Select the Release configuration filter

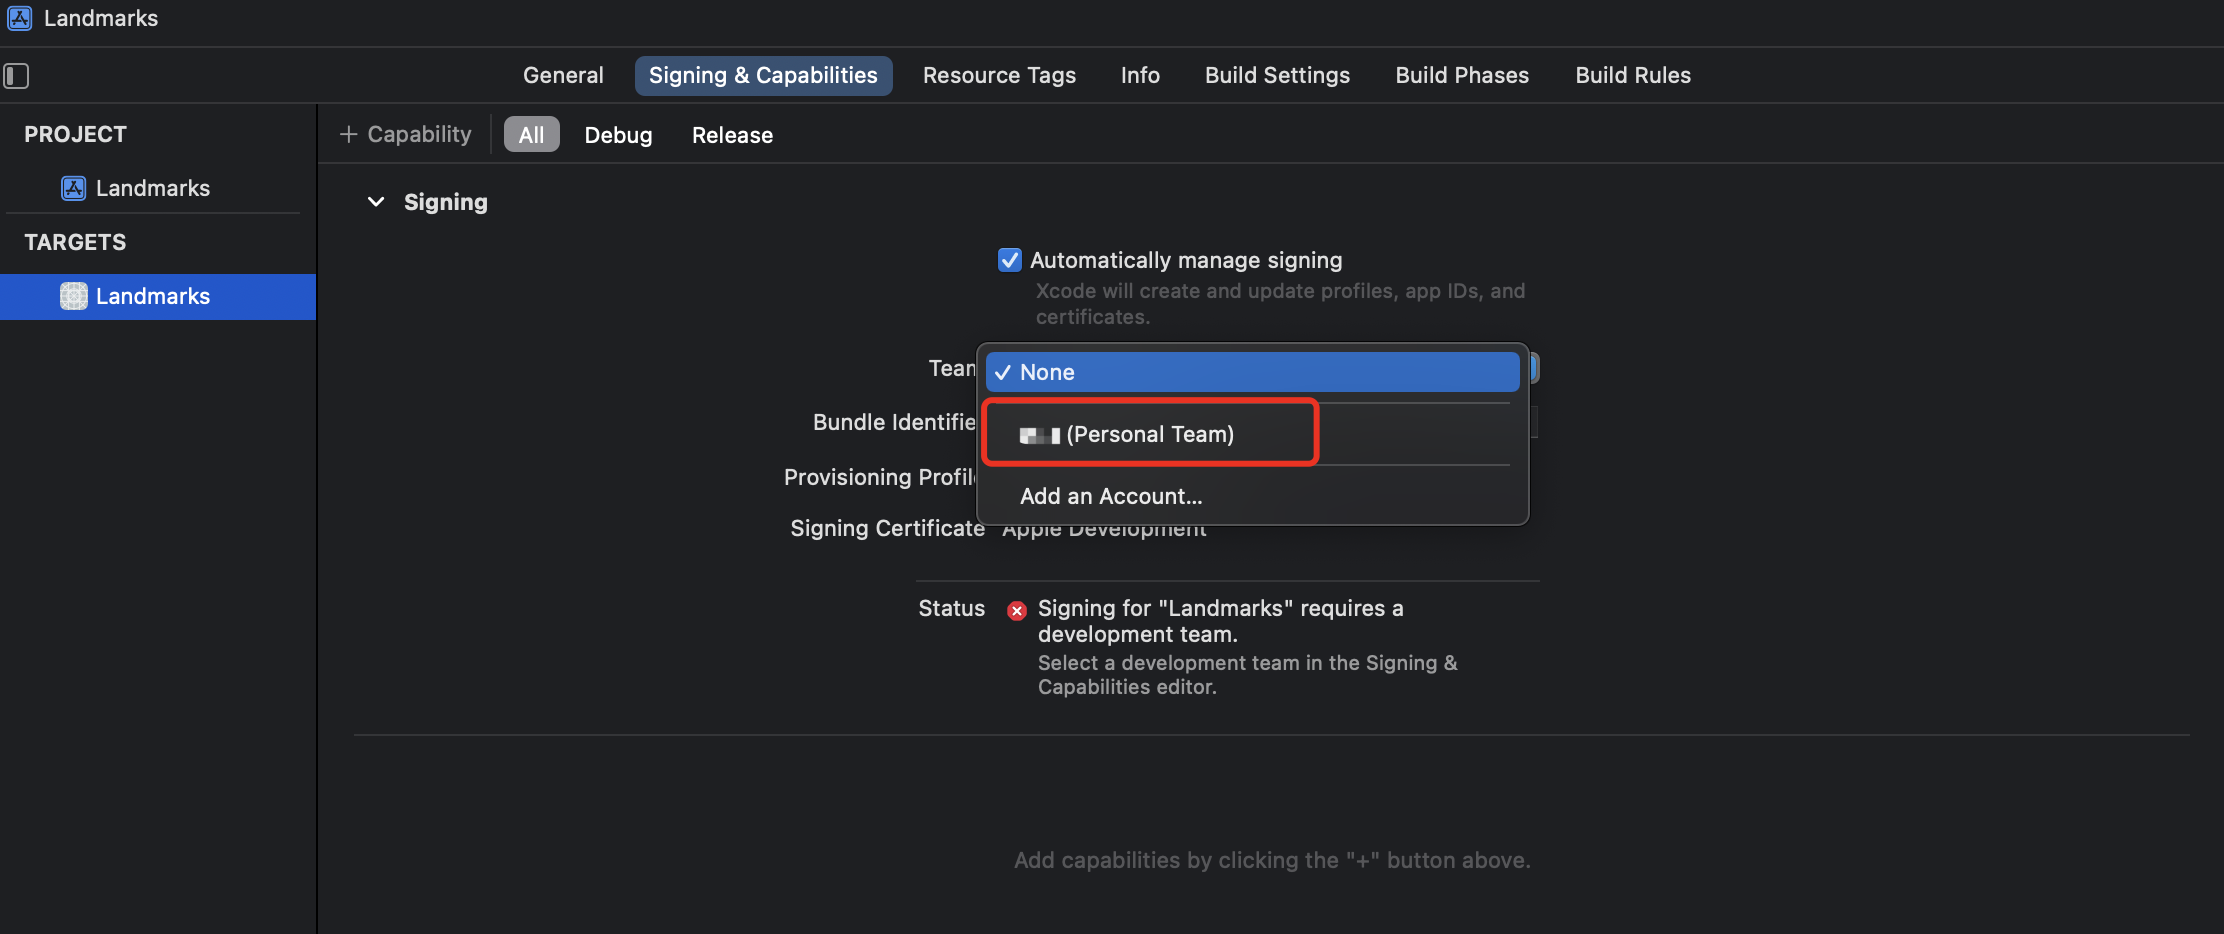(732, 135)
